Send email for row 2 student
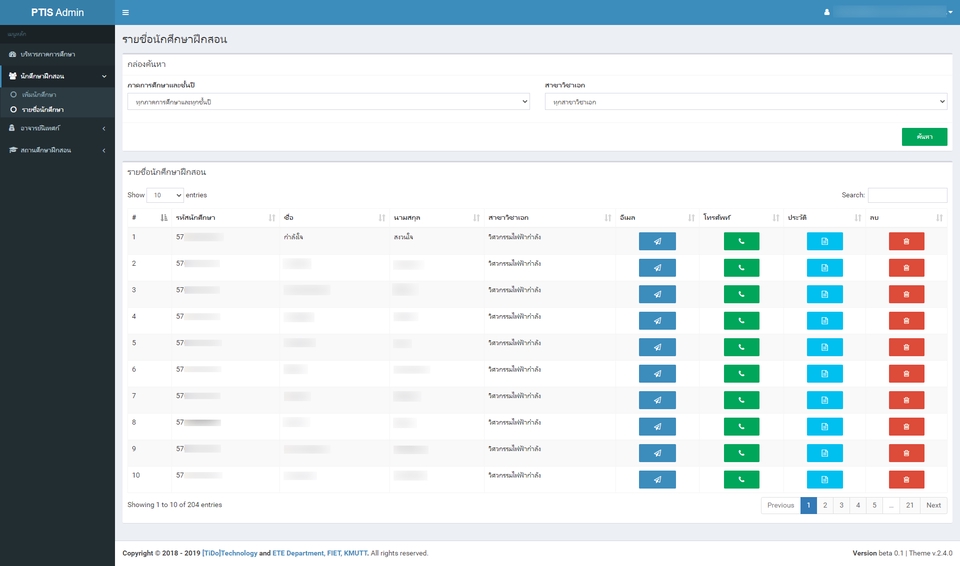 (657, 268)
